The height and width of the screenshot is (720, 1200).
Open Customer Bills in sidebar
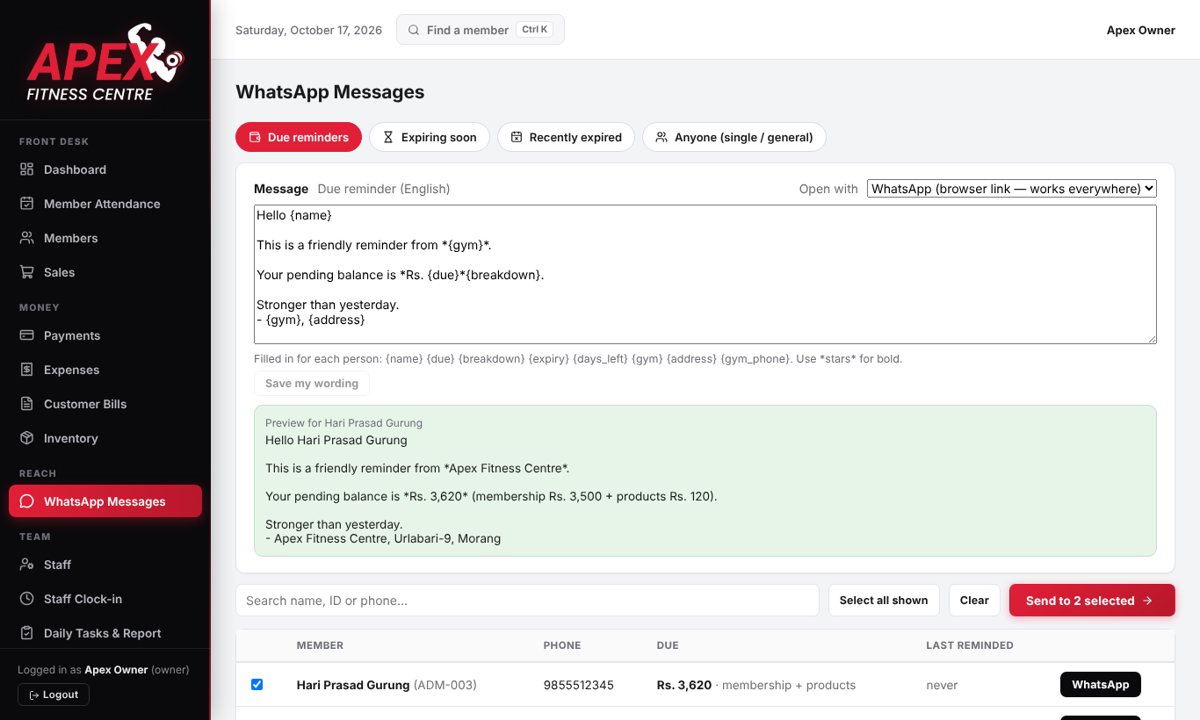(x=105, y=404)
